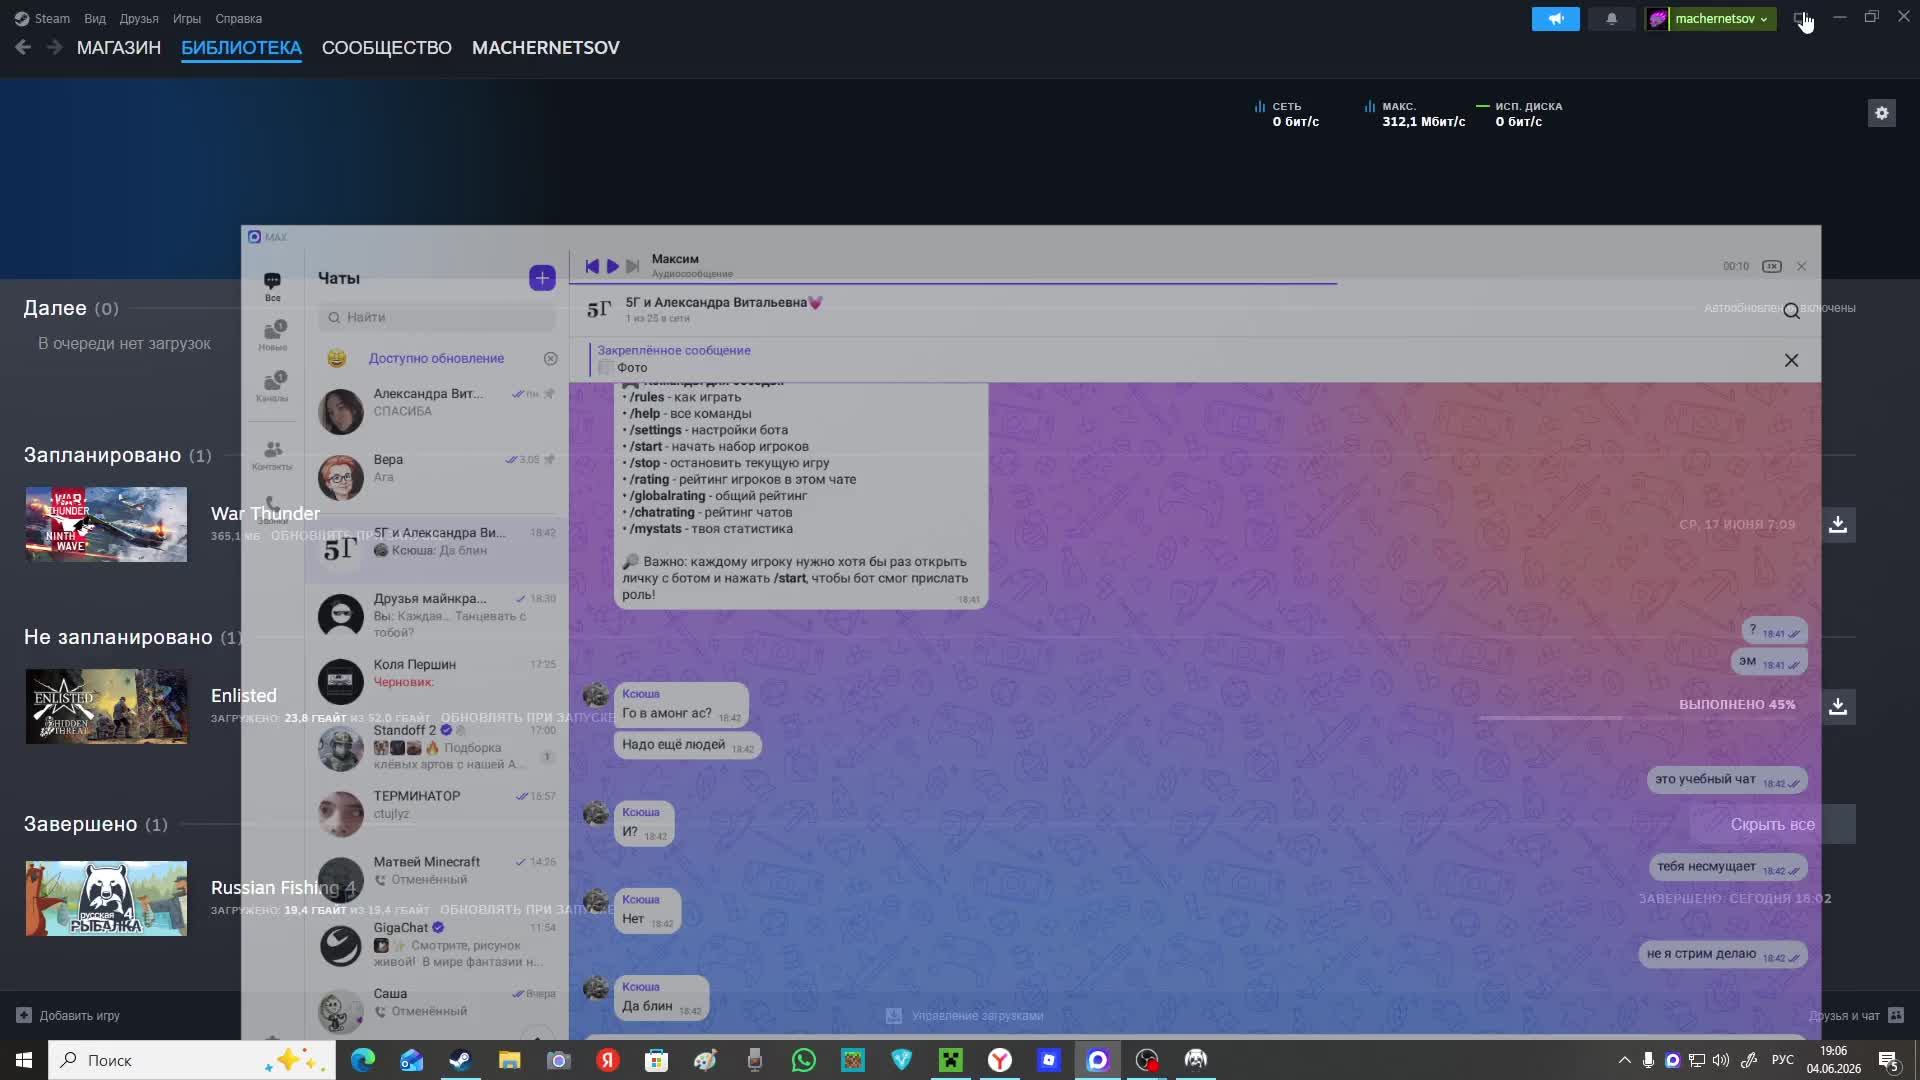Open the "Каналы" section in MAX sidebar
1920x1080 pixels.
[272, 387]
